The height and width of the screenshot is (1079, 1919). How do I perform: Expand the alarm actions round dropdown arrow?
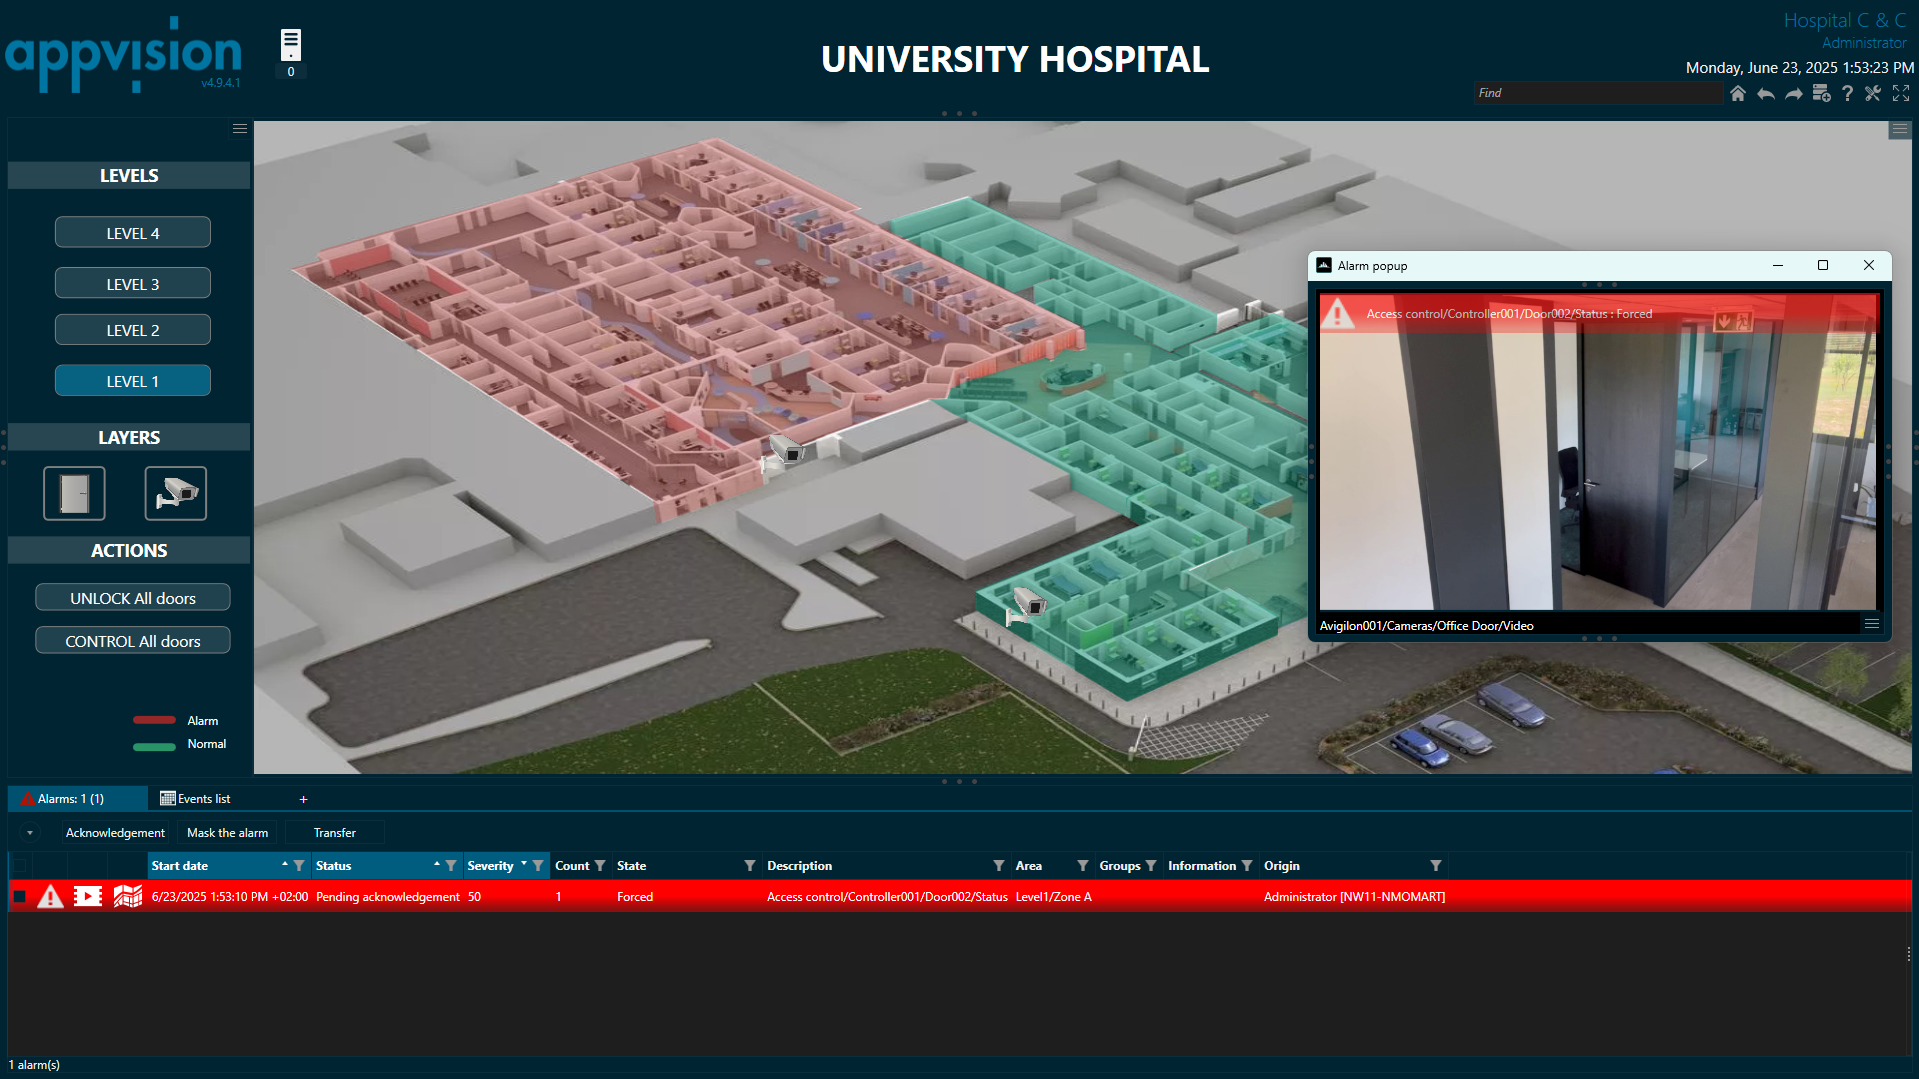30,833
